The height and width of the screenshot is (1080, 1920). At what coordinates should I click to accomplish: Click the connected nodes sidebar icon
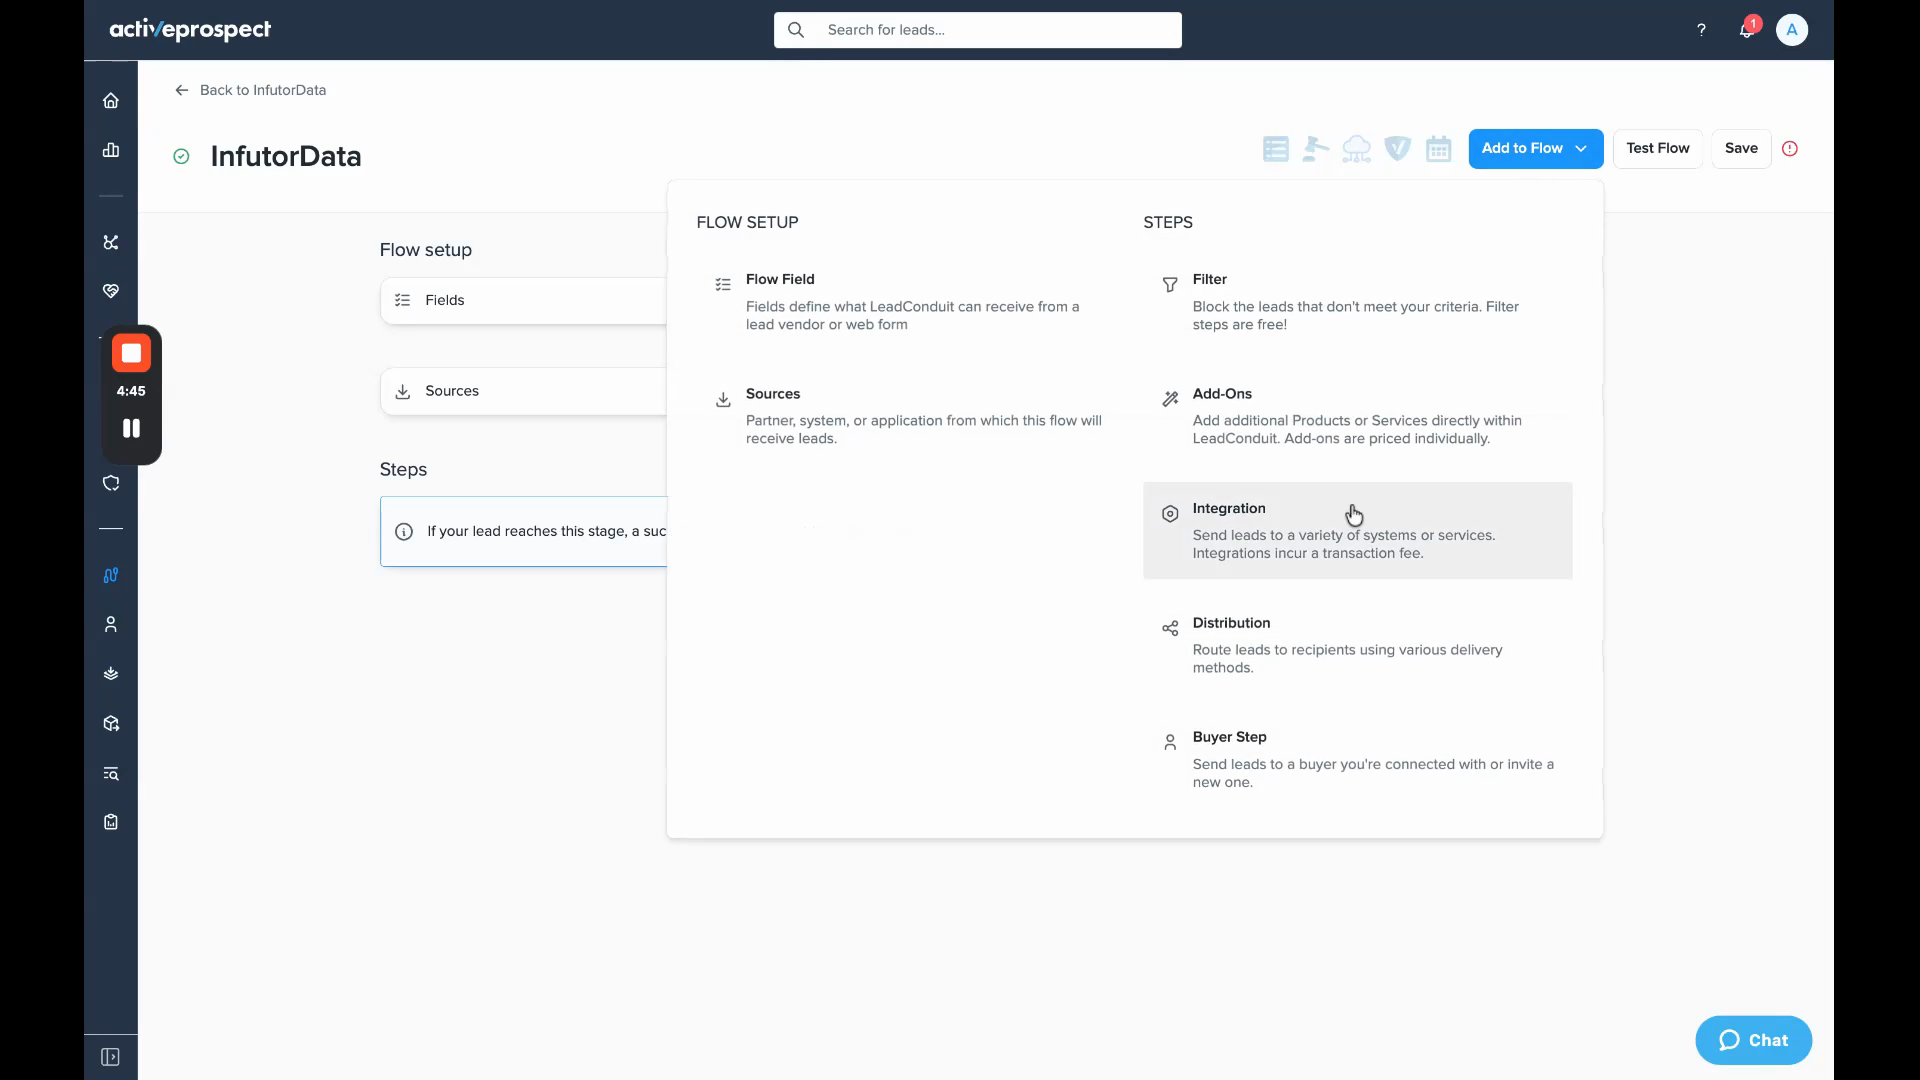[111, 242]
